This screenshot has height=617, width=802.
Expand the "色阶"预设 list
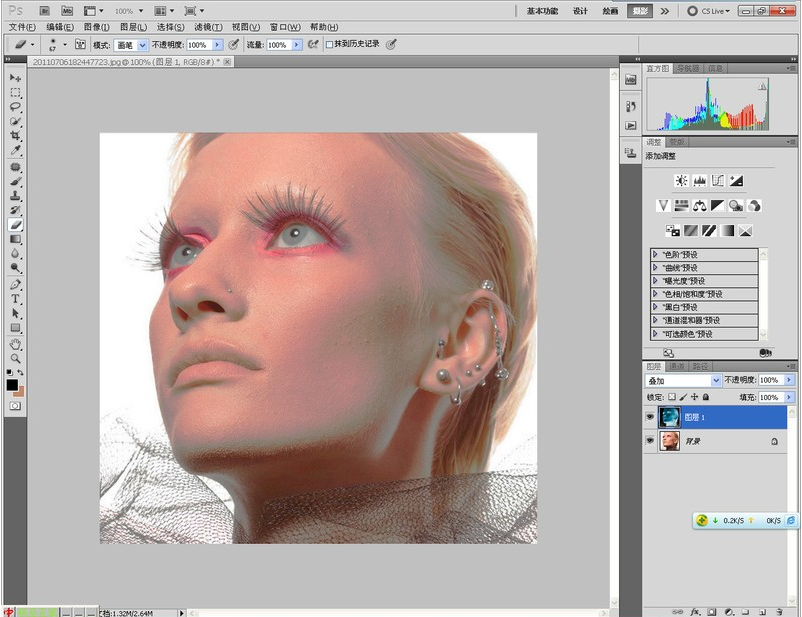click(655, 255)
